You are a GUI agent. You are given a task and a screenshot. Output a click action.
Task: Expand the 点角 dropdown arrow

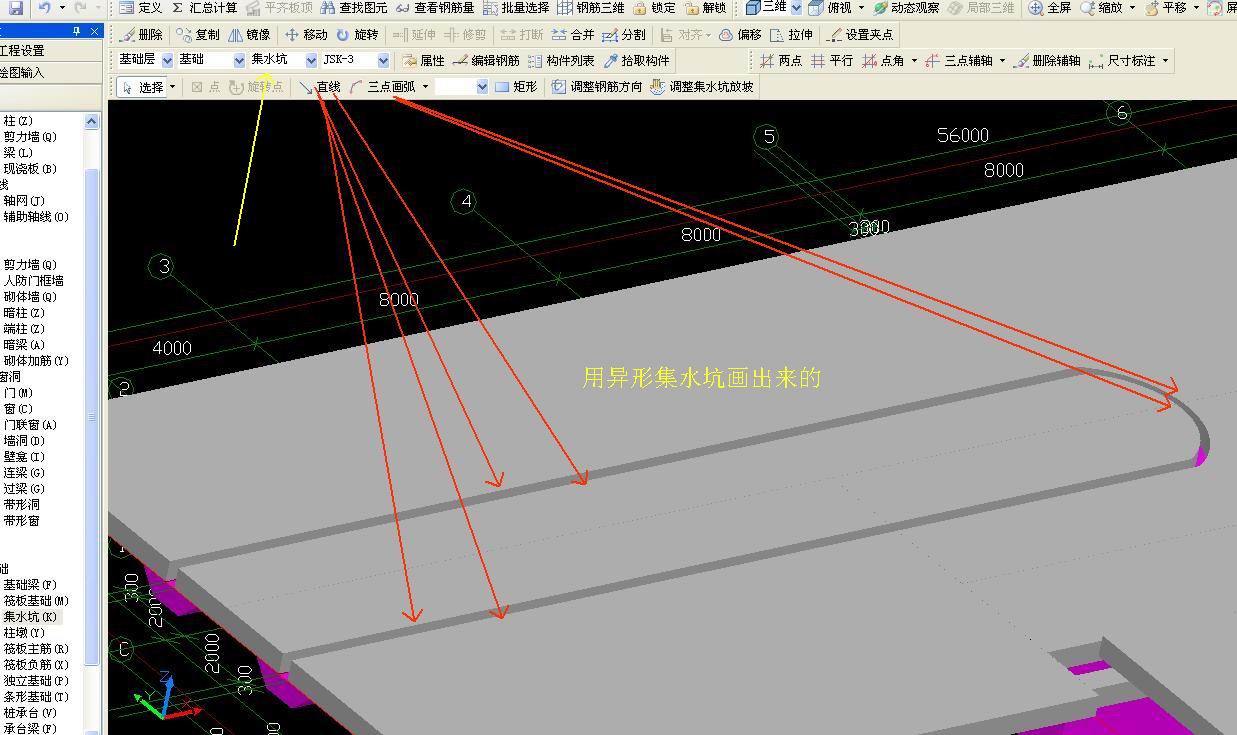914,60
